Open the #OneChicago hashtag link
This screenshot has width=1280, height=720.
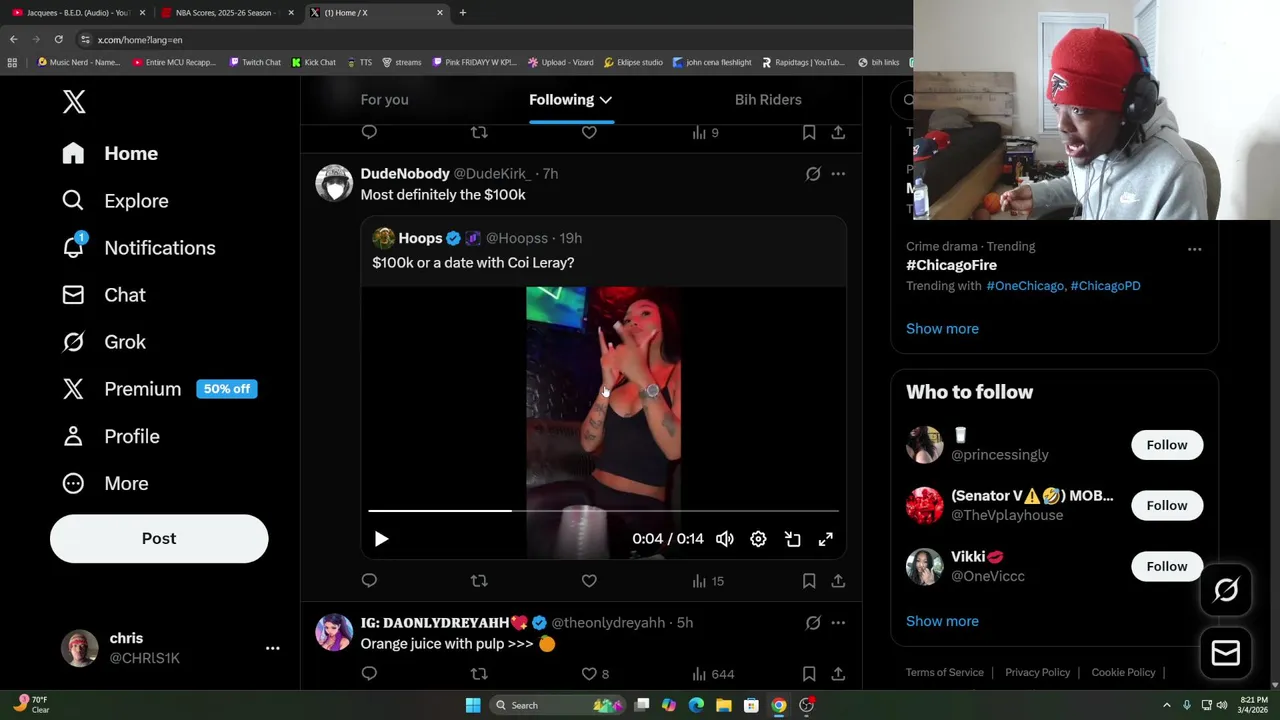[x=1025, y=286]
